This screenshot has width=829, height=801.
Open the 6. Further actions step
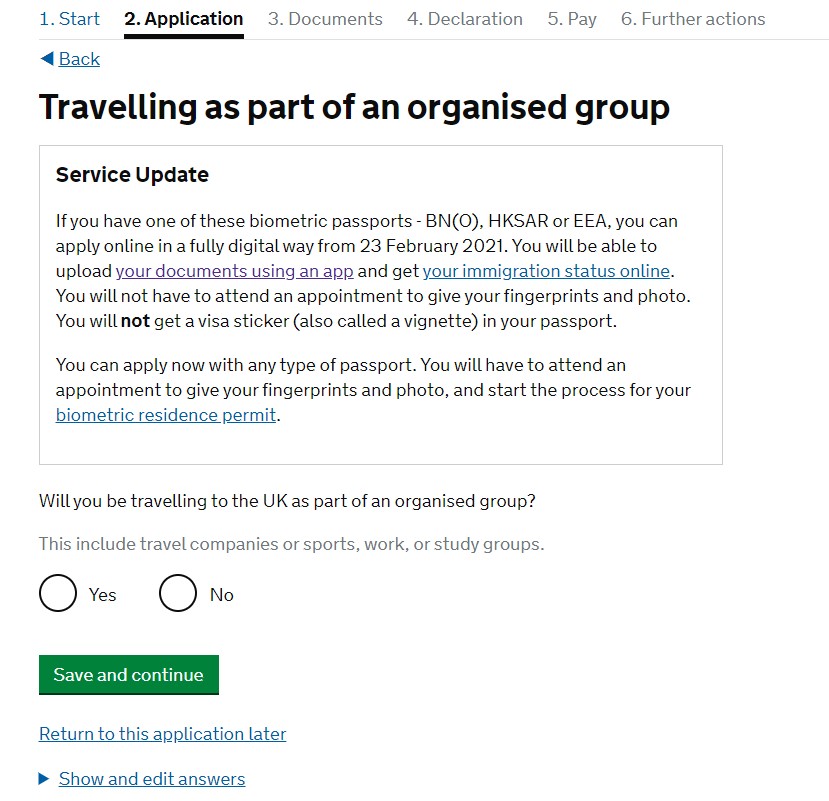pos(693,19)
